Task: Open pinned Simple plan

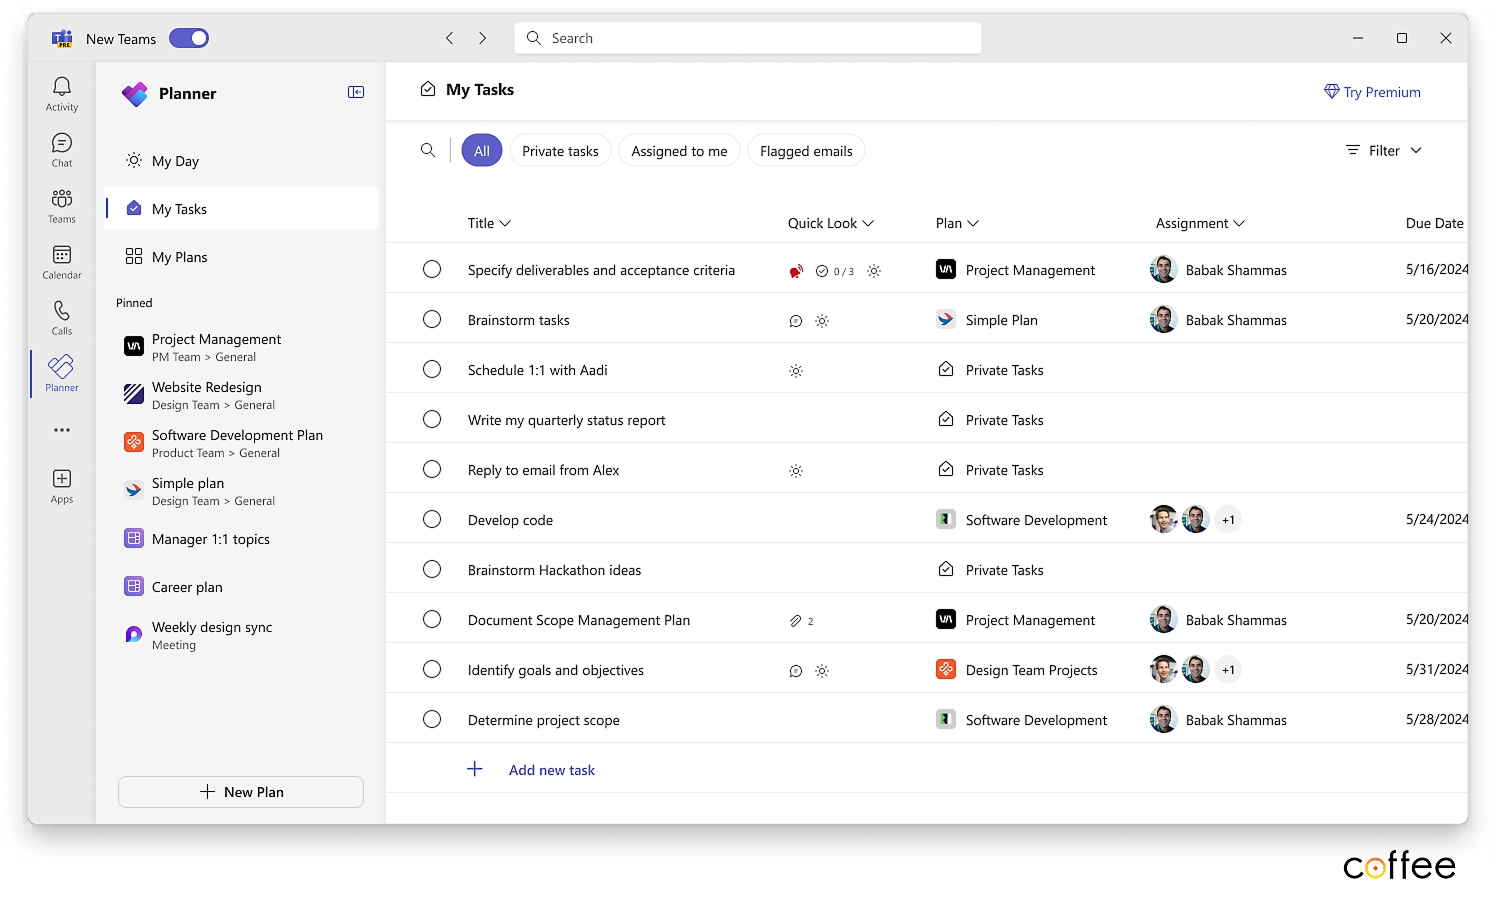Action: [241, 491]
